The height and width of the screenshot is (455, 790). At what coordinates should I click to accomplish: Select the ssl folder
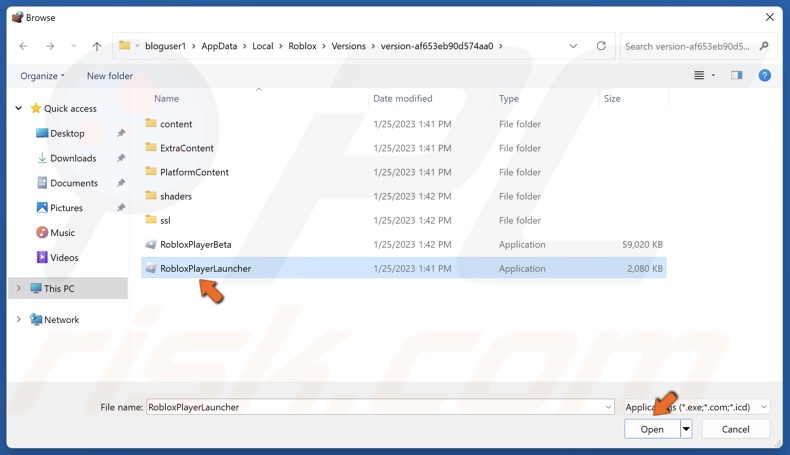pyautogui.click(x=165, y=220)
